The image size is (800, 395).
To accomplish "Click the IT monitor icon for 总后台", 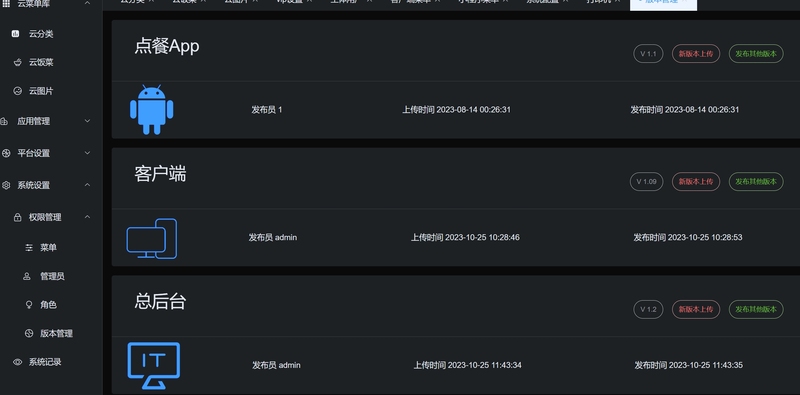I will pyautogui.click(x=154, y=366).
